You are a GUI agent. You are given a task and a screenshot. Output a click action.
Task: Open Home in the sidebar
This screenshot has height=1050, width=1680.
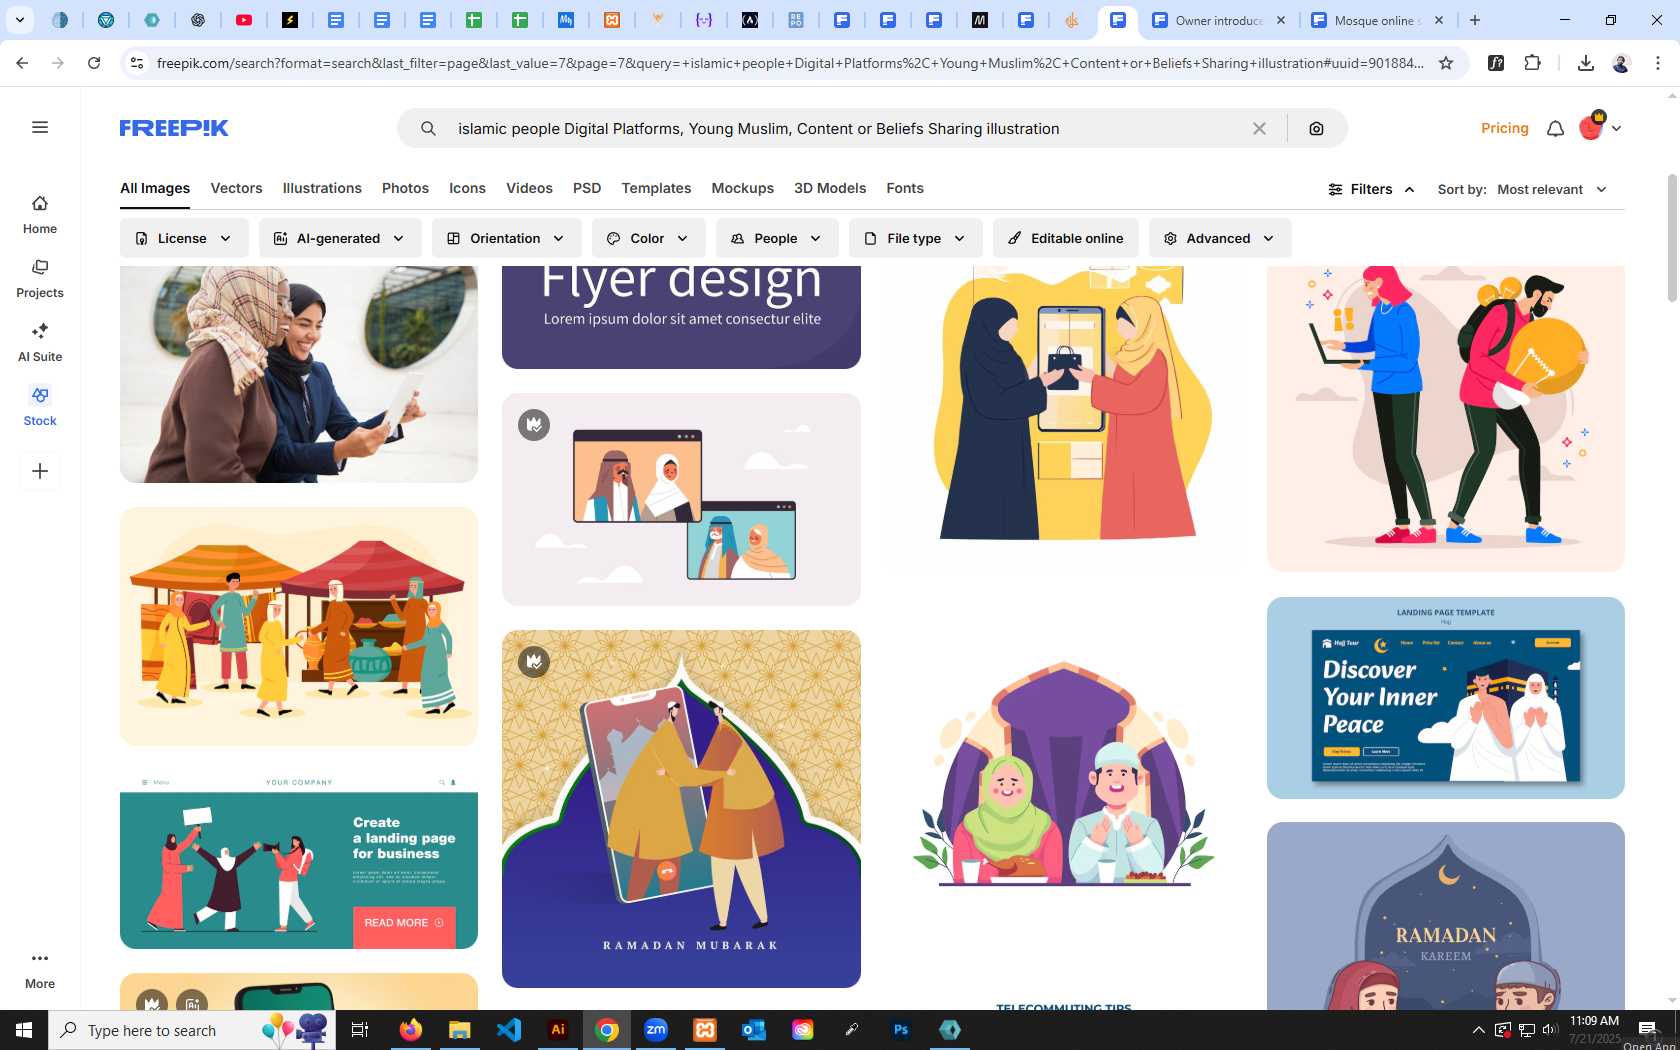coord(40,215)
